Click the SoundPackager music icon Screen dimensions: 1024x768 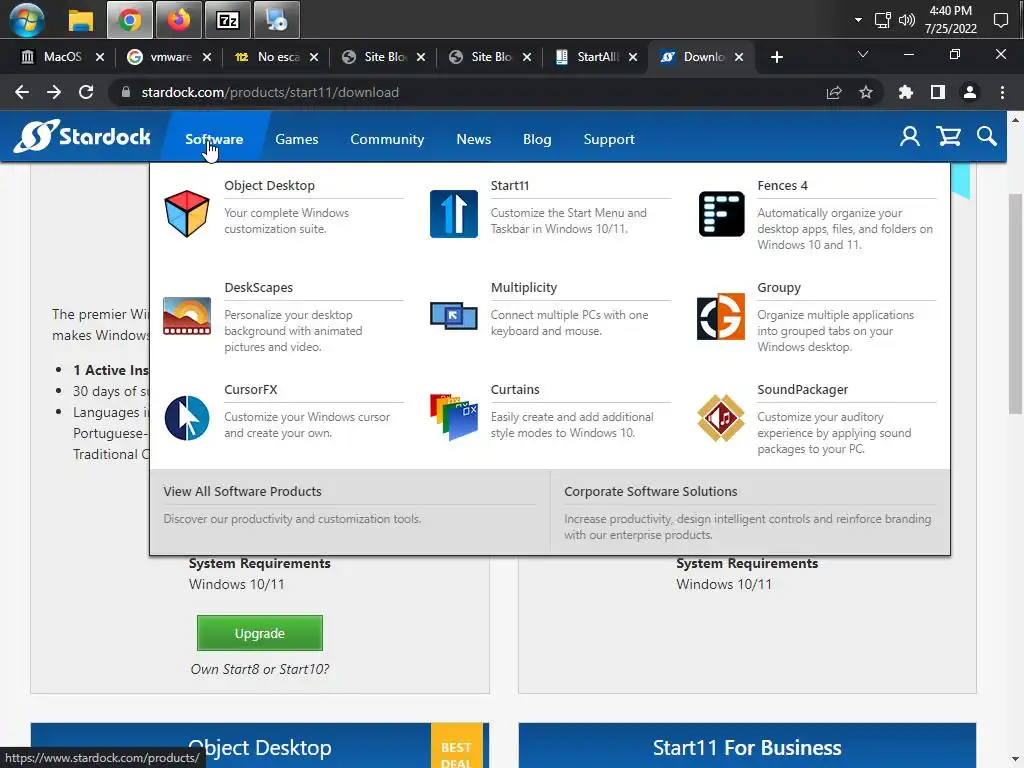(x=721, y=418)
